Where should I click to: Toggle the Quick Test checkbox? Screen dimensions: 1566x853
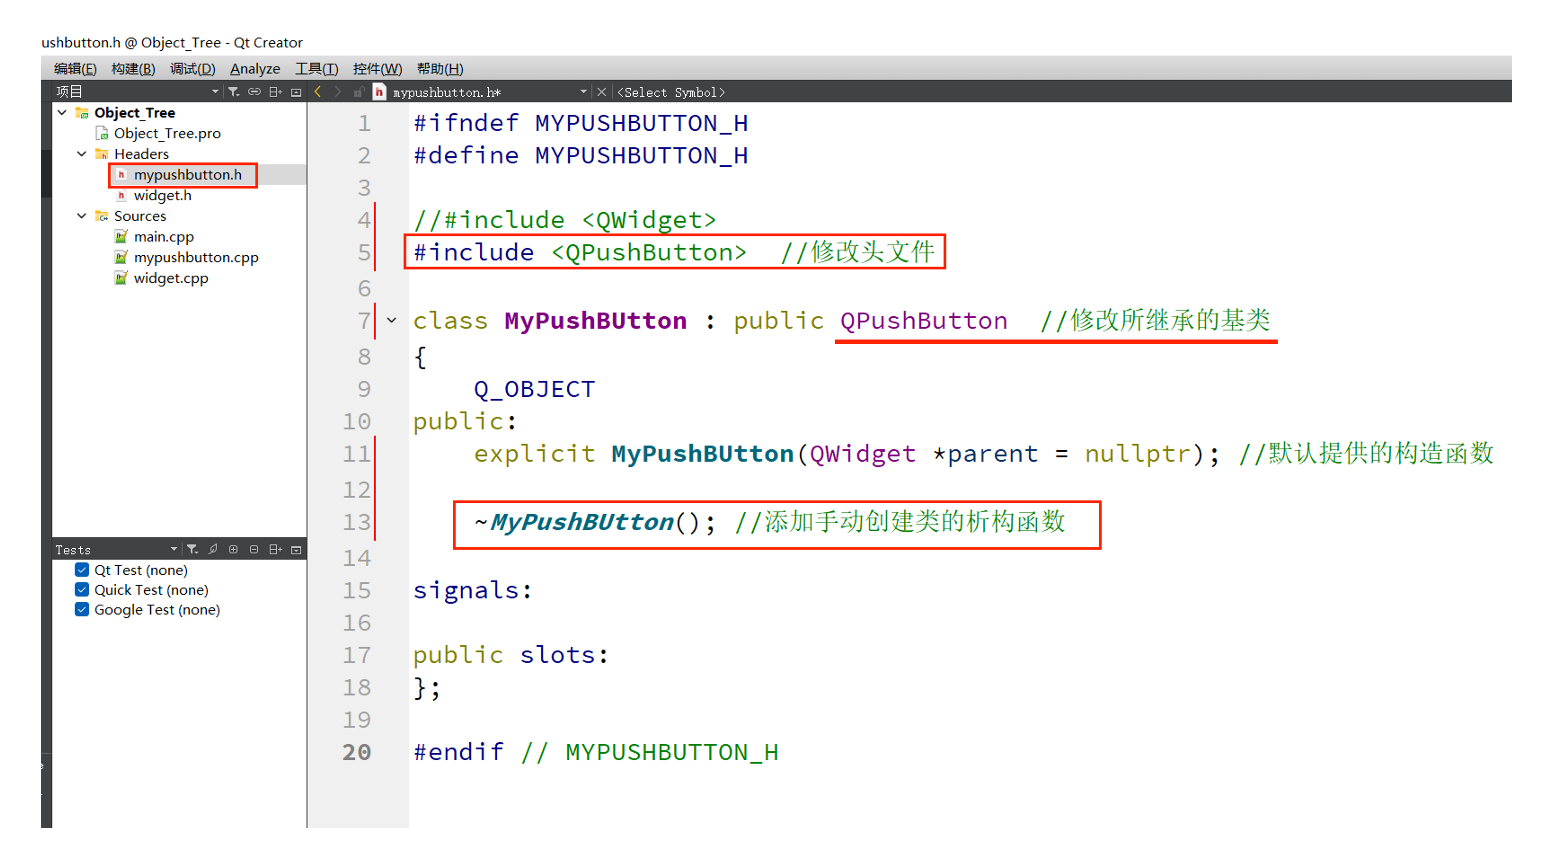pos(81,589)
